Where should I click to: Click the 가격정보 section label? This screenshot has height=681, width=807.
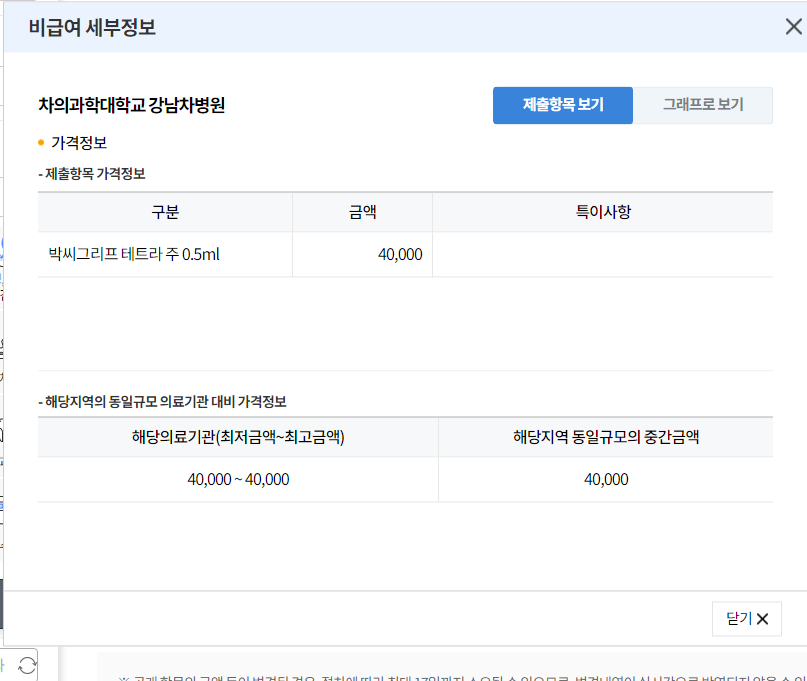pyautogui.click(x=77, y=142)
